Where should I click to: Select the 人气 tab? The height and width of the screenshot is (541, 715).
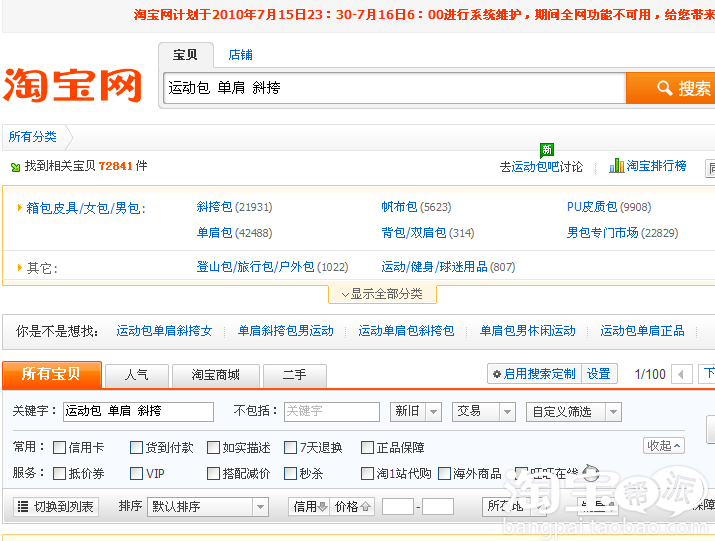pos(137,375)
